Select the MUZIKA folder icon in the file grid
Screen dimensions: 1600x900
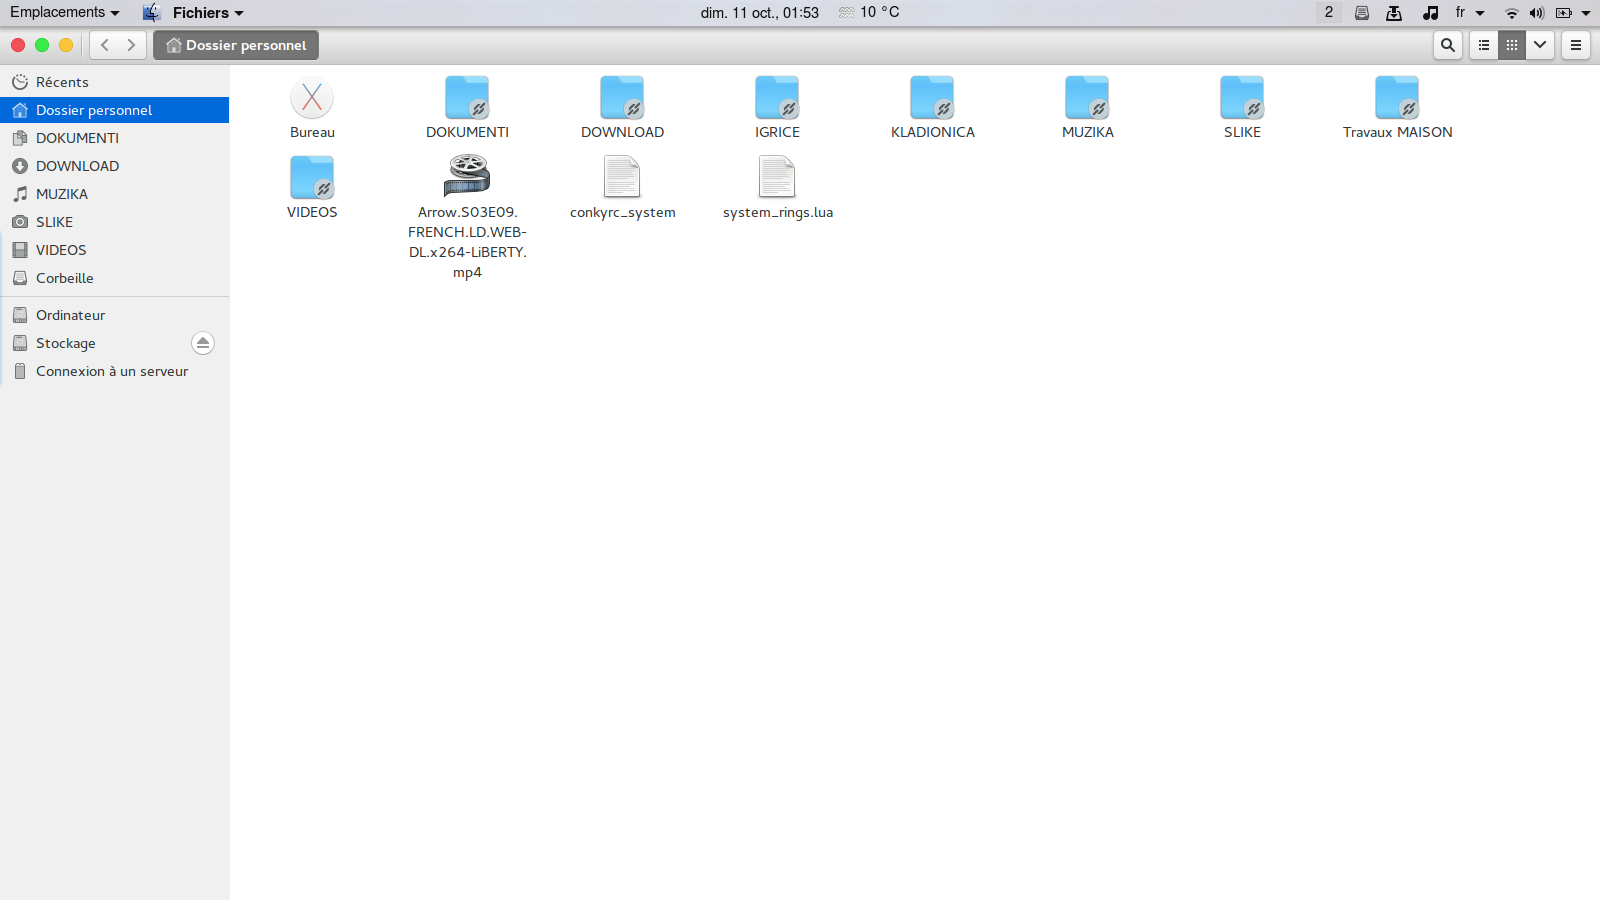(1087, 98)
